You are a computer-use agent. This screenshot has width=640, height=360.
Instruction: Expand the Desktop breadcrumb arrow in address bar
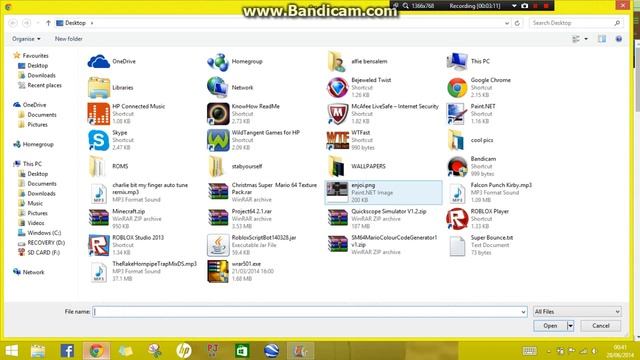[92, 23]
